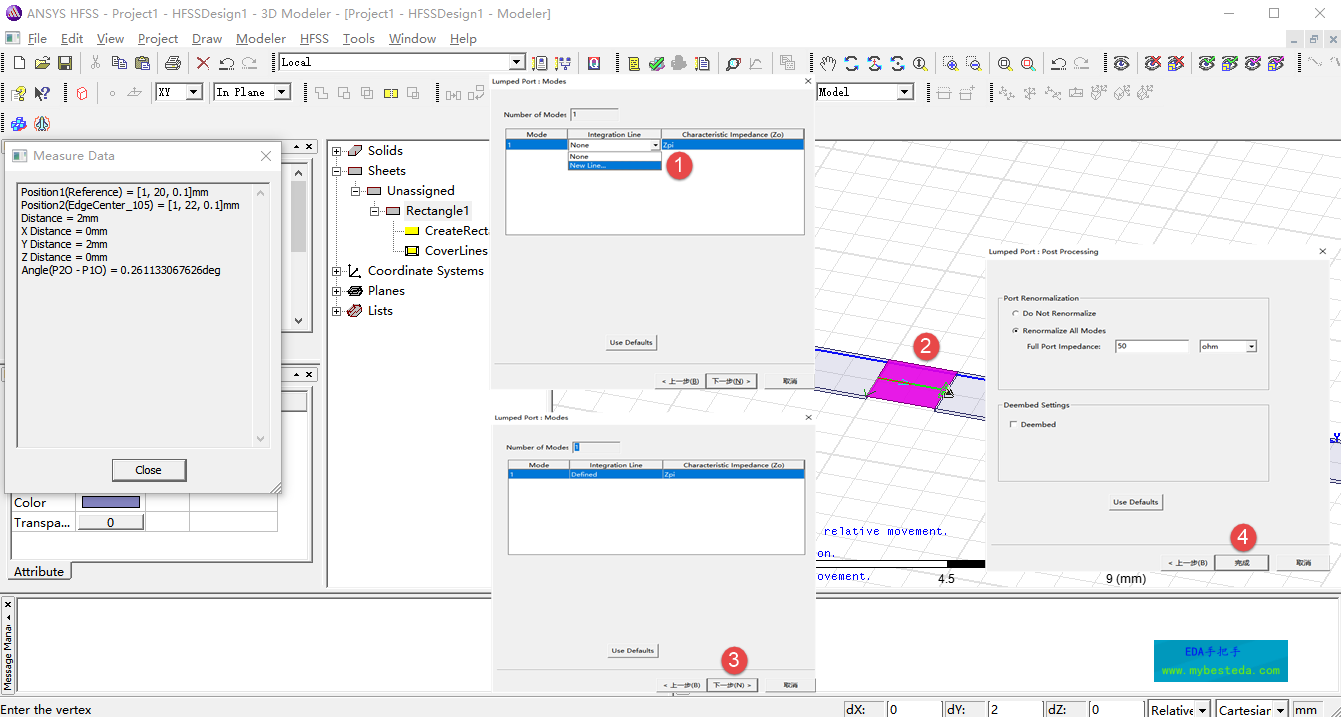Click the Validate green checkmark icon

tap(656, 63)
